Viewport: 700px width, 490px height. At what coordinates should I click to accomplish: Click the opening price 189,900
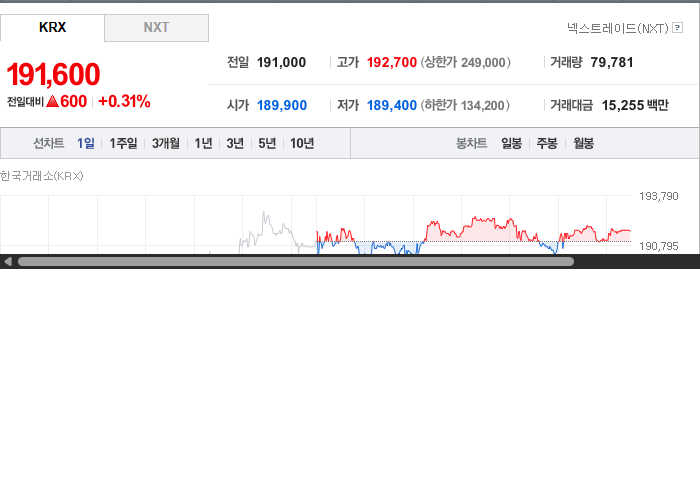pos(282,105)
